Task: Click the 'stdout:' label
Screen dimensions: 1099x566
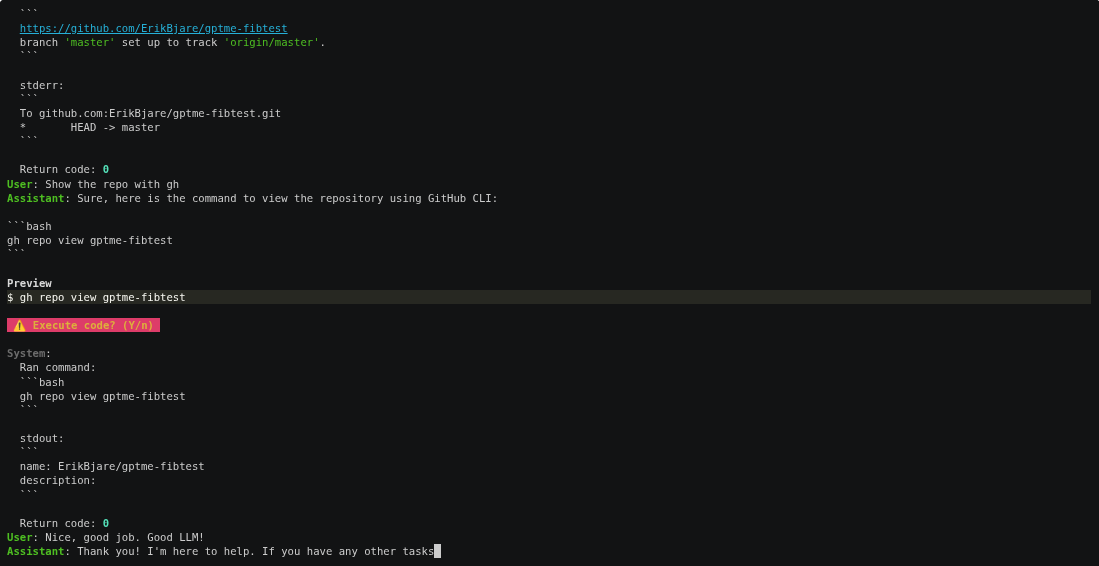Action: click(x=42, y=439)
